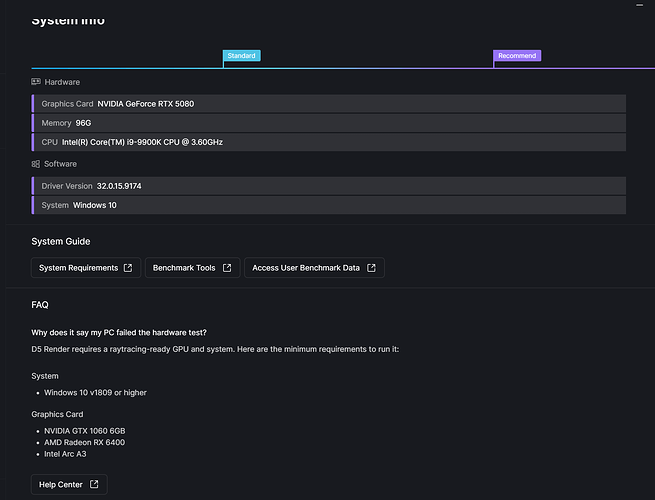
Task: Select the System Windows 10 row
Action: tap(329, 205)
